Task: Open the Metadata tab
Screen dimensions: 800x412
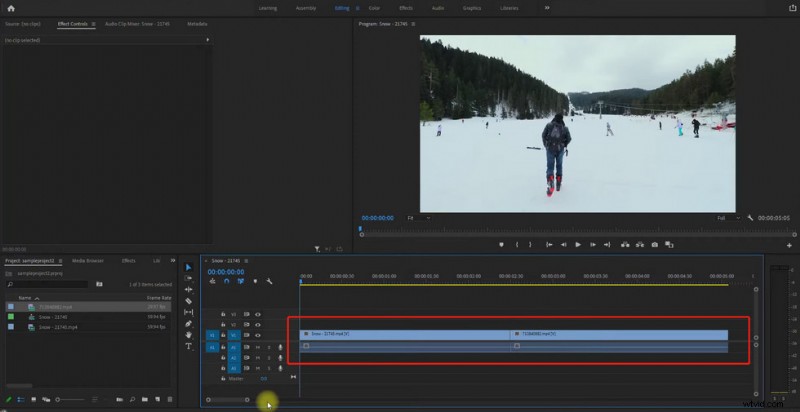Action: coord(197,24)
